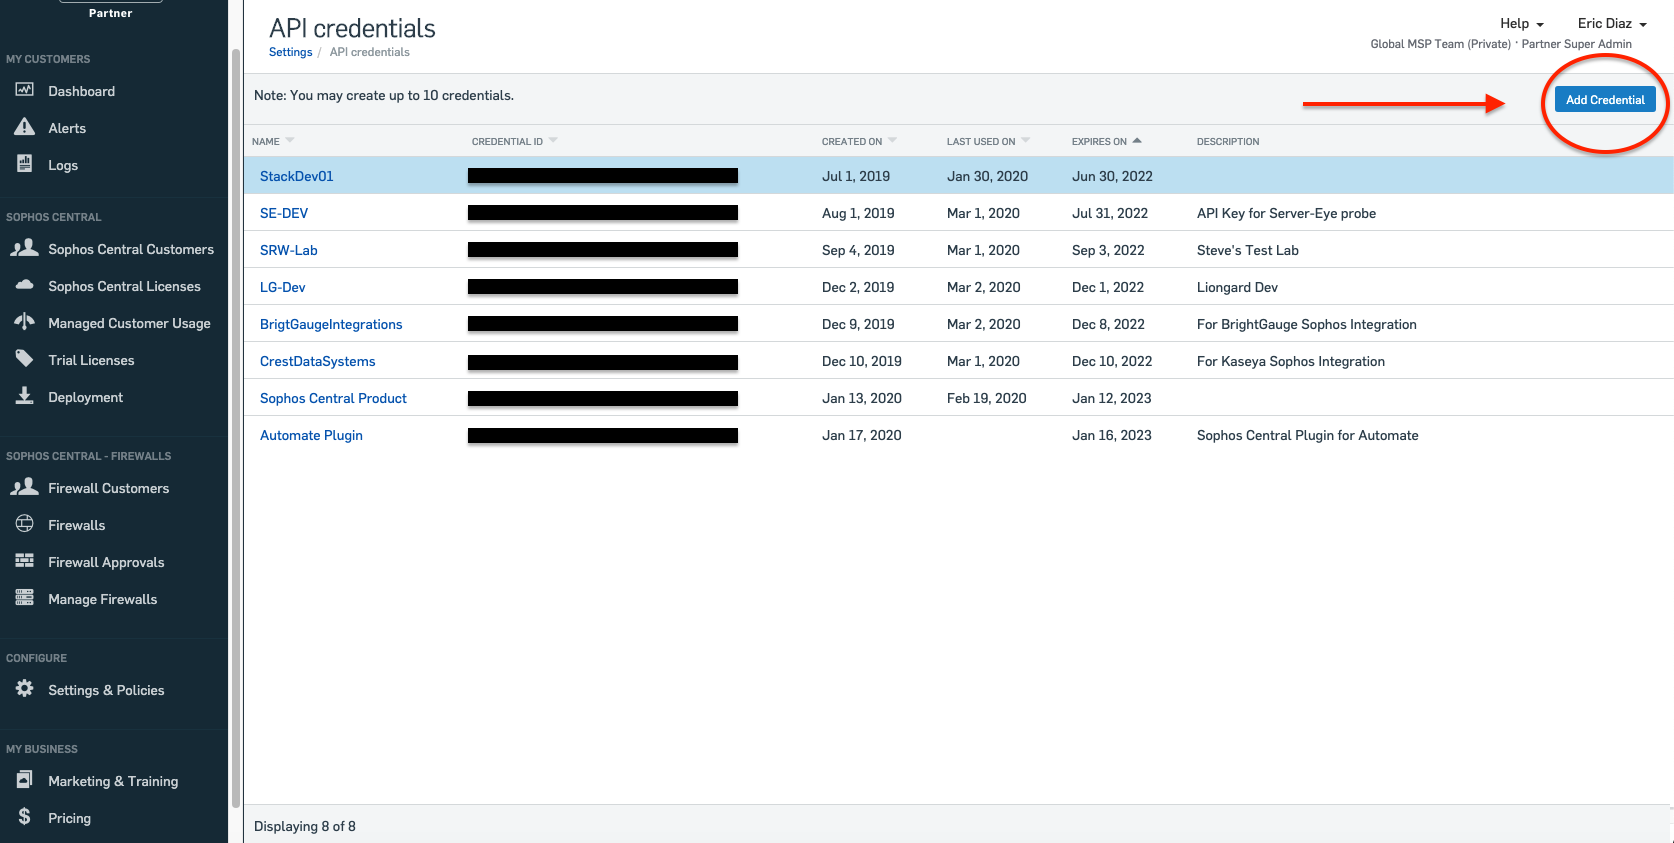Open Dashboard in the sidebar
1674x843 pixels.
point(81,91)
